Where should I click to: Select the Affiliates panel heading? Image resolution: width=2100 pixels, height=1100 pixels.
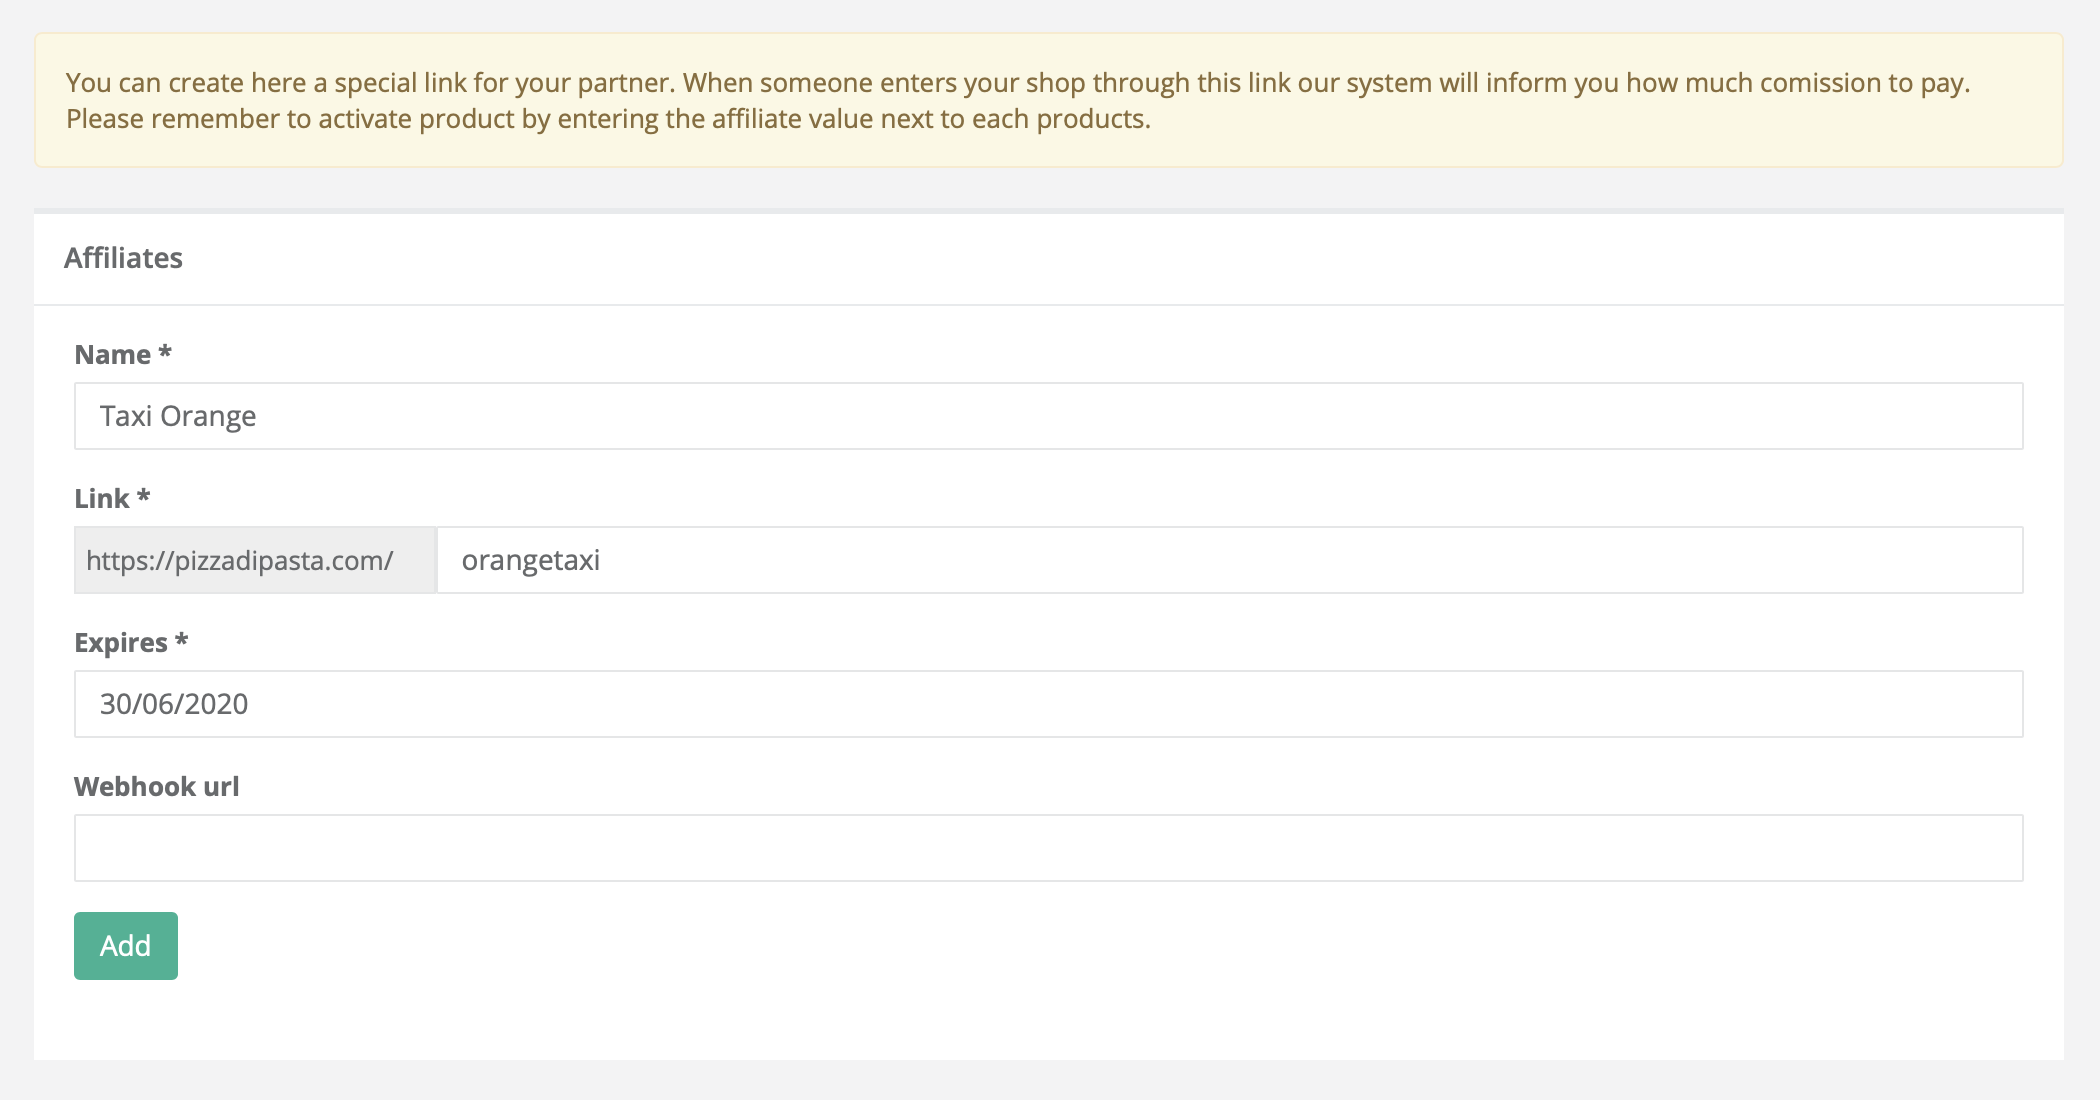(x=123, y=258)
